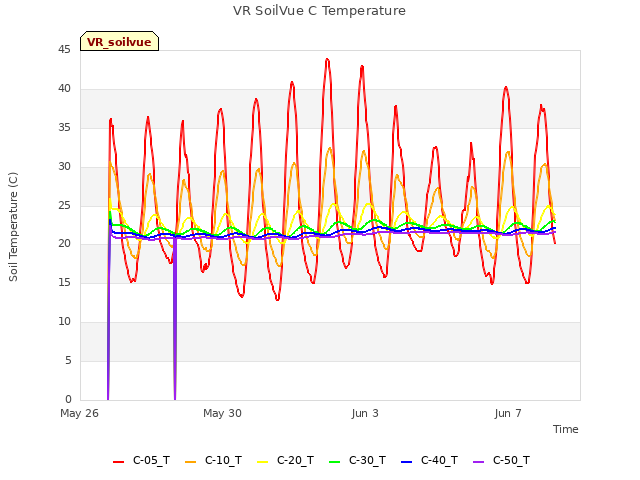The width and height of the screenshot is (640, 480).
Task: Click the orange C-10_T legend color marker
Action: click(190, 462)
